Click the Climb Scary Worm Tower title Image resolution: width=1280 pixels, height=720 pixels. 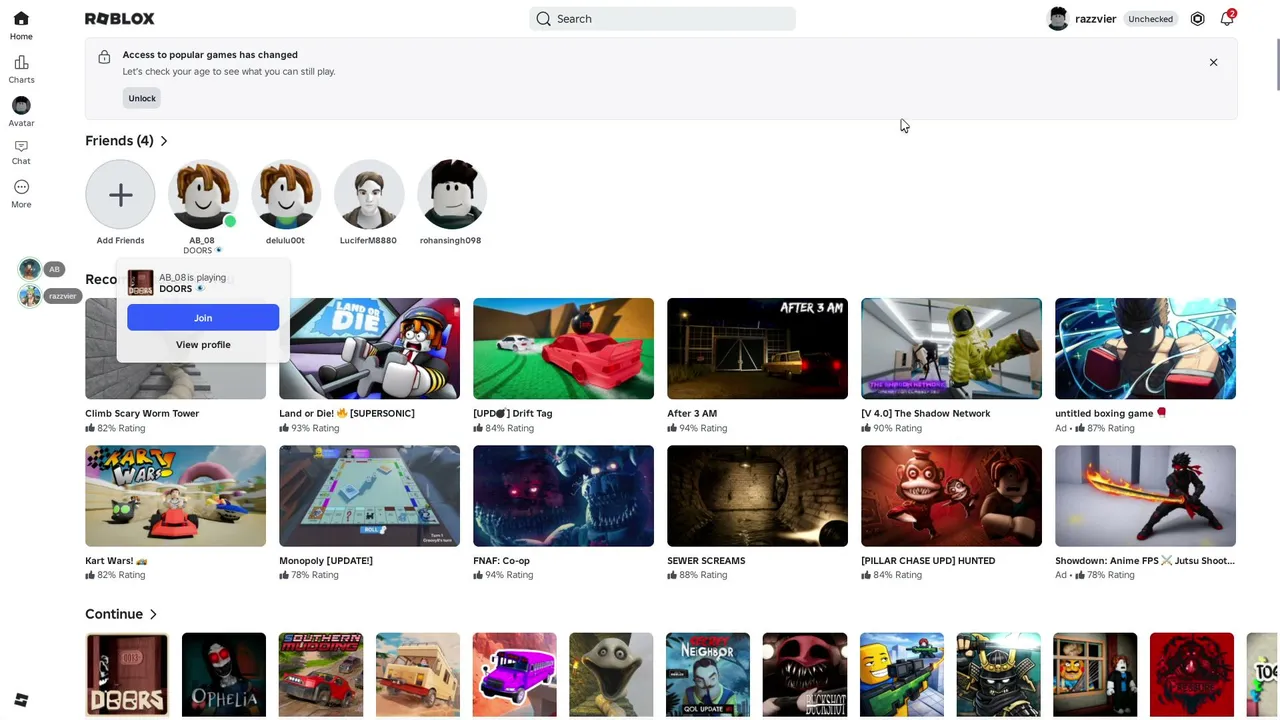142,413
